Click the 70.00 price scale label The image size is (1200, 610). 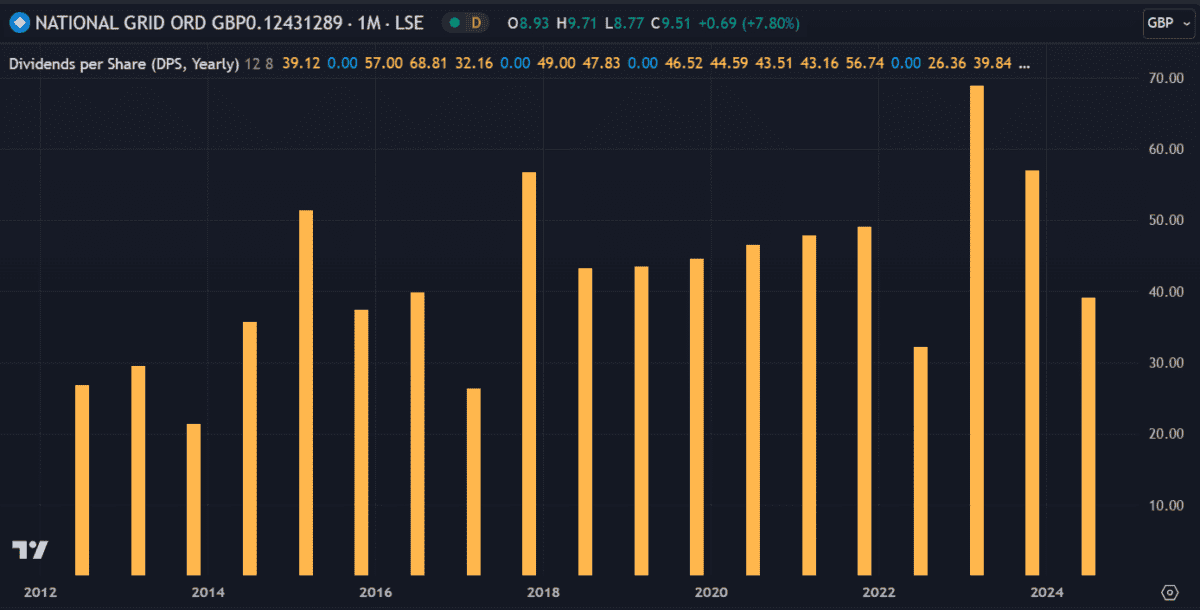1166,78
